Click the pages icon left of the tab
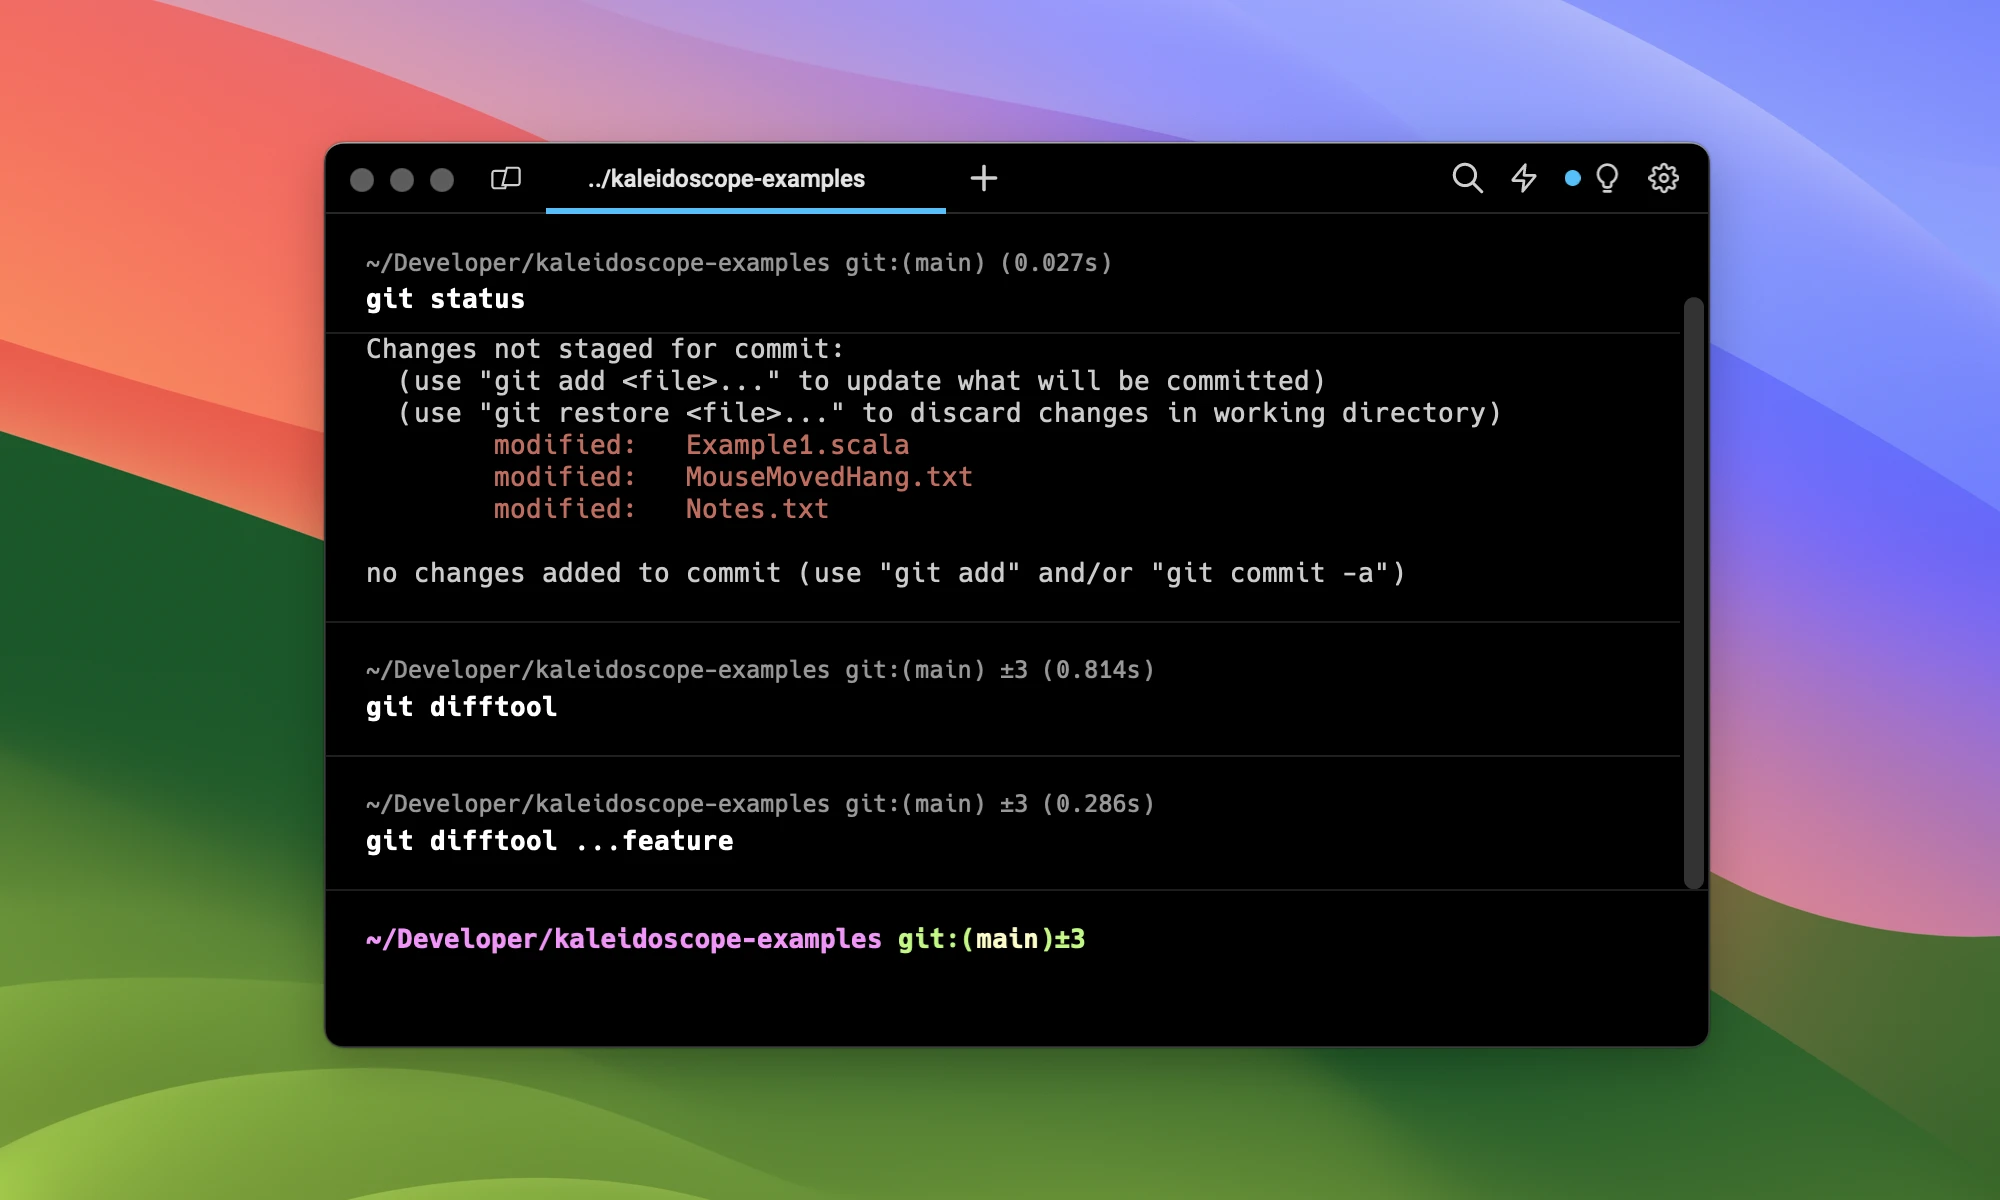Viewport: 2000px width, 1200px height. [505, 178]
